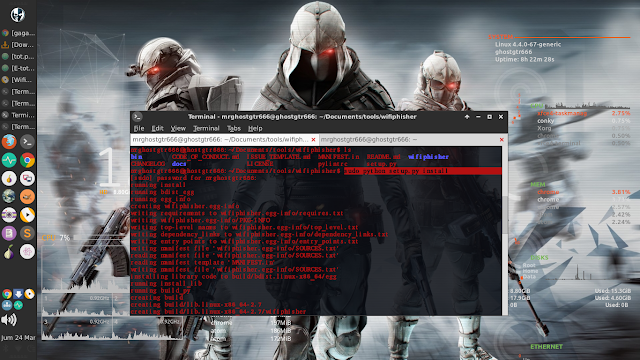Open the Earth globe launcher
The image size is (640, 360).
tap(9, 197)
